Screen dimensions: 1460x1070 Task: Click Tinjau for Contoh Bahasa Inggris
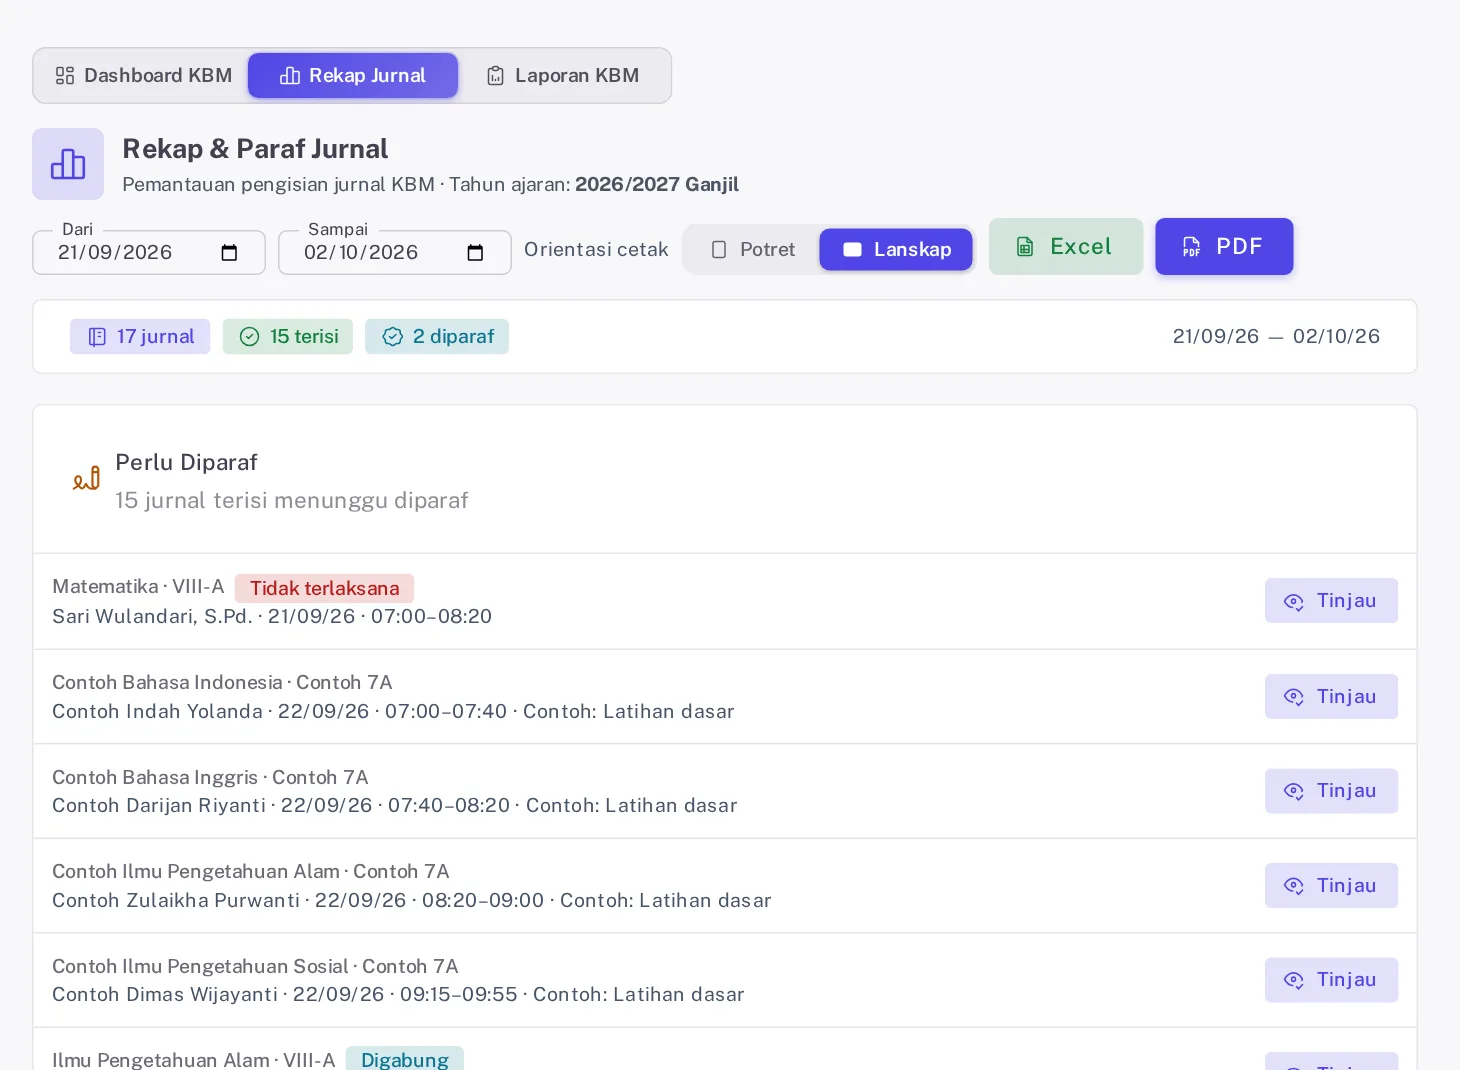1331,790
